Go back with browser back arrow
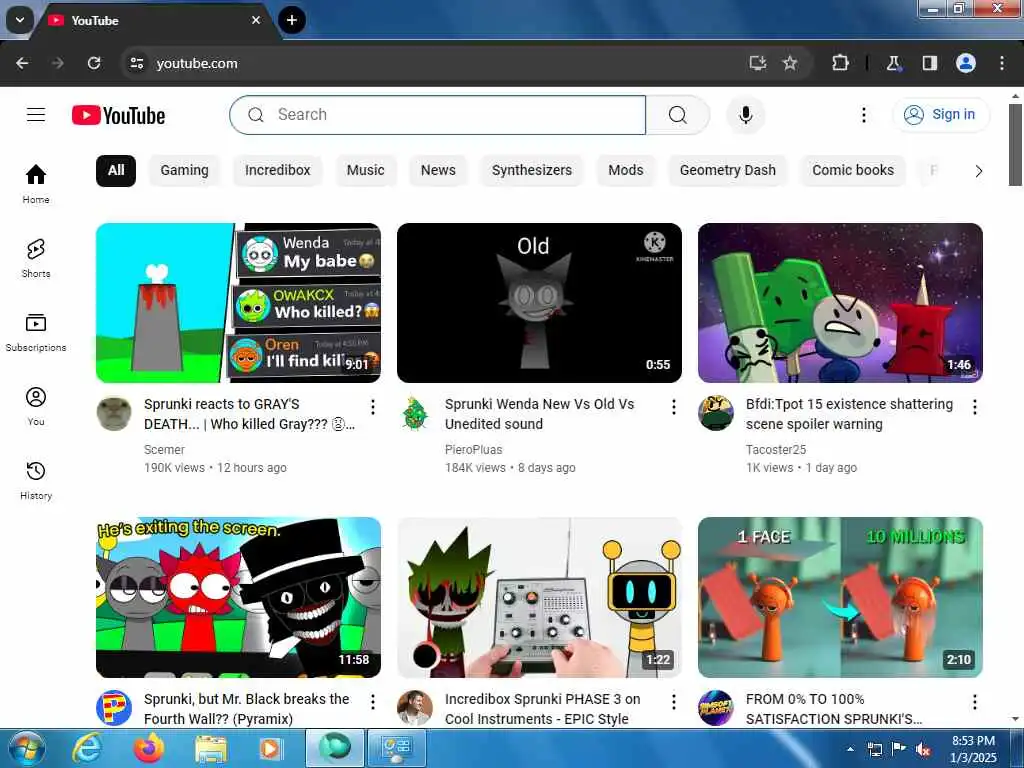Image resolution: width=1024 pixels, height=768 pixels. tap(22, 63)
